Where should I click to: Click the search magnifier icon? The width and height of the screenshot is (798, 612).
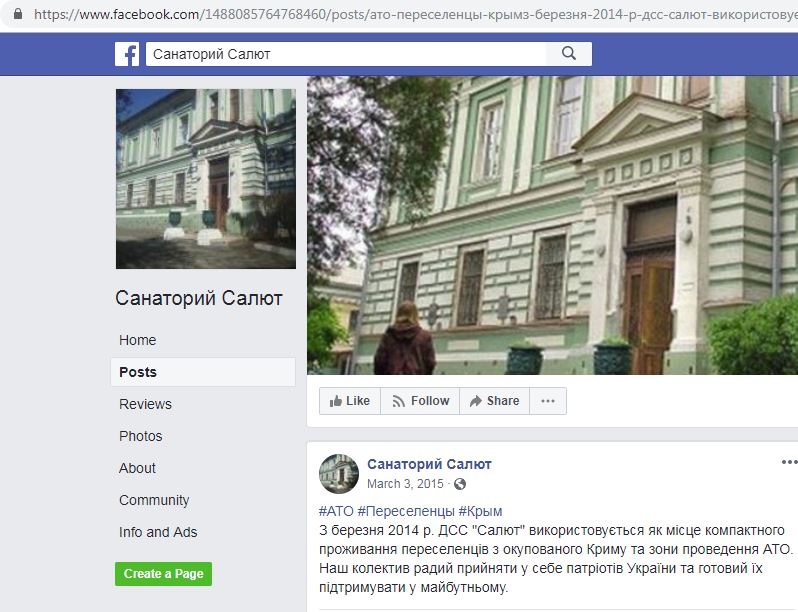tap(568, 53)
